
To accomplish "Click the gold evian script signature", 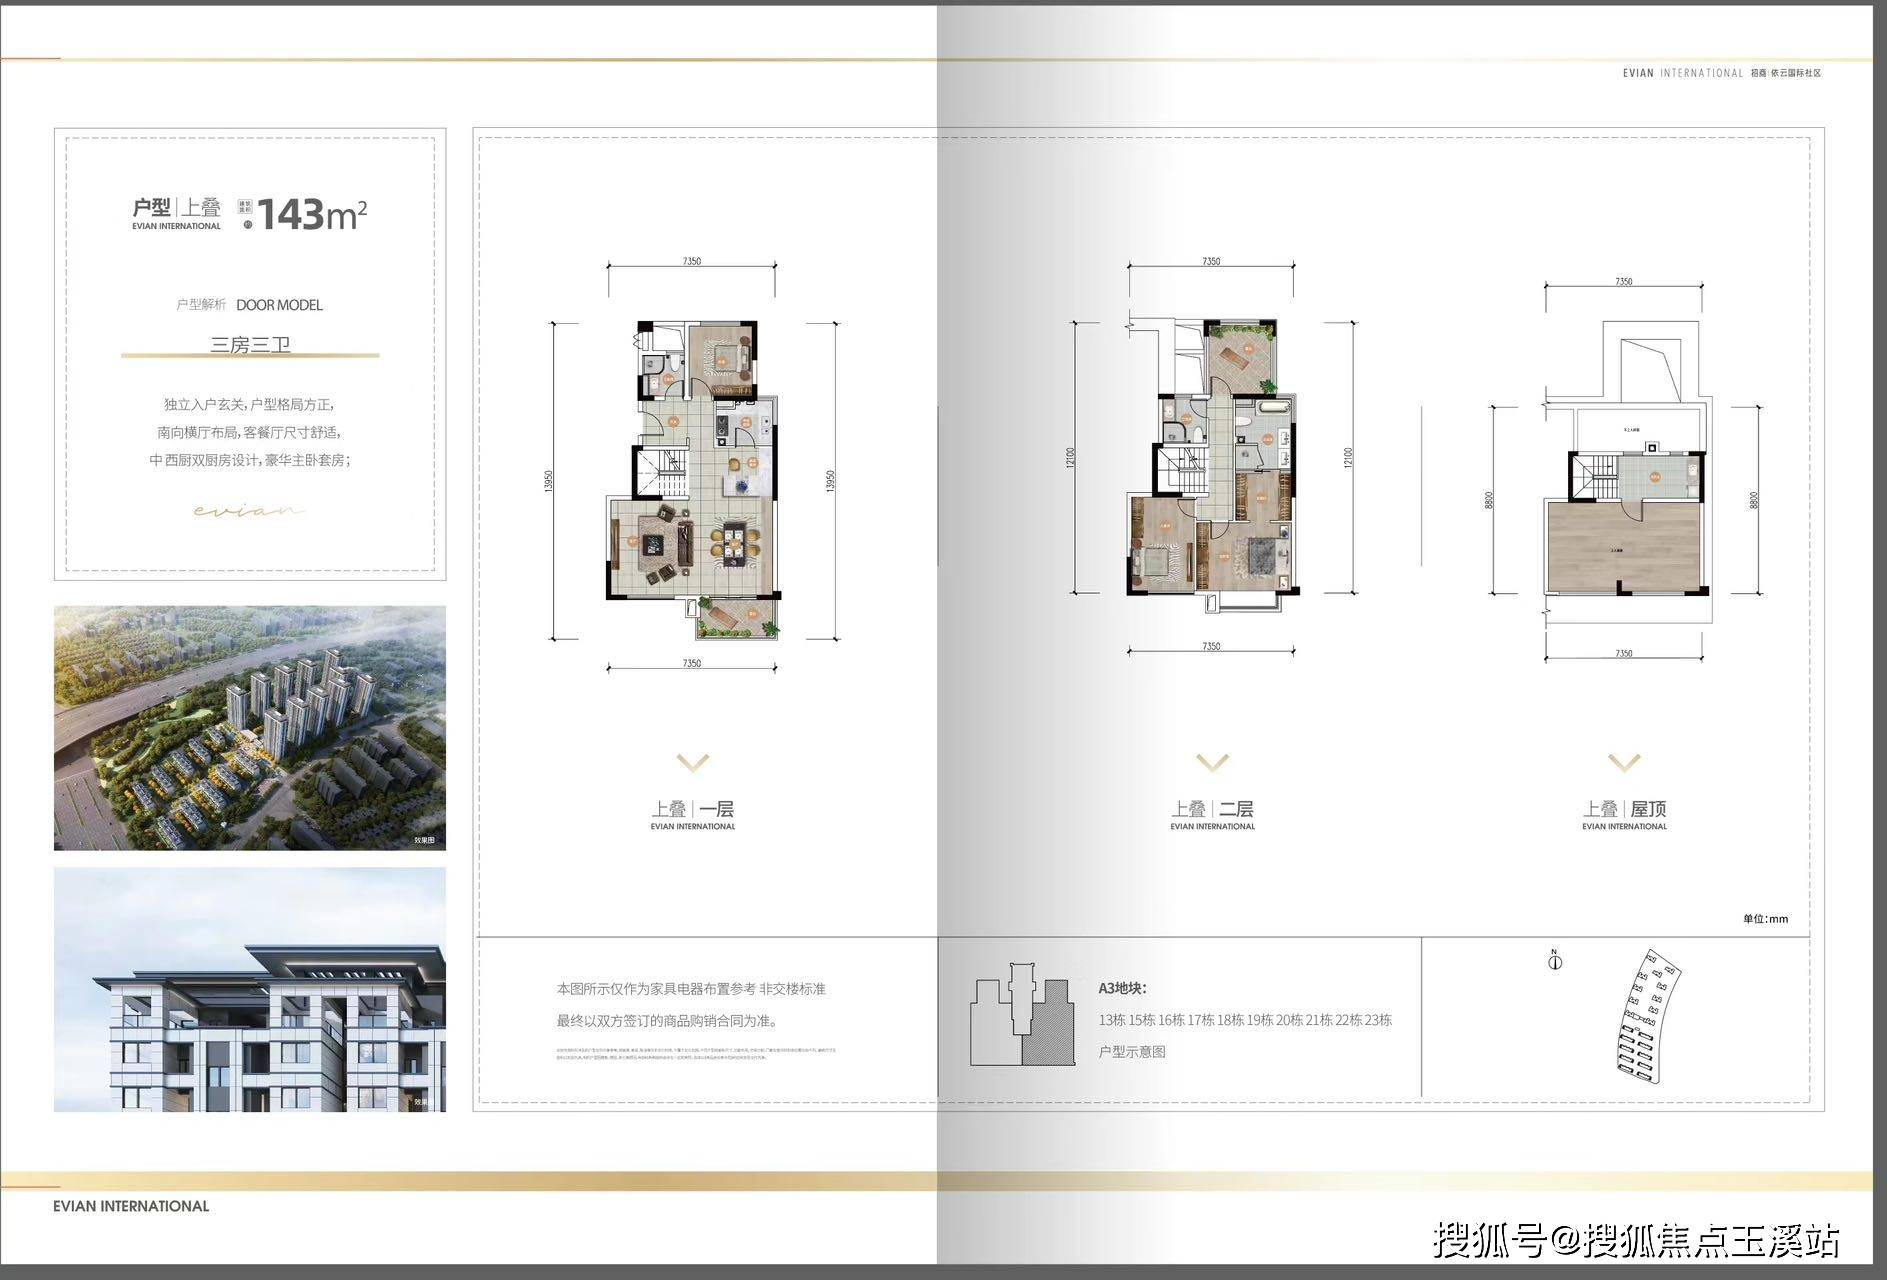I will pos(248,511).
